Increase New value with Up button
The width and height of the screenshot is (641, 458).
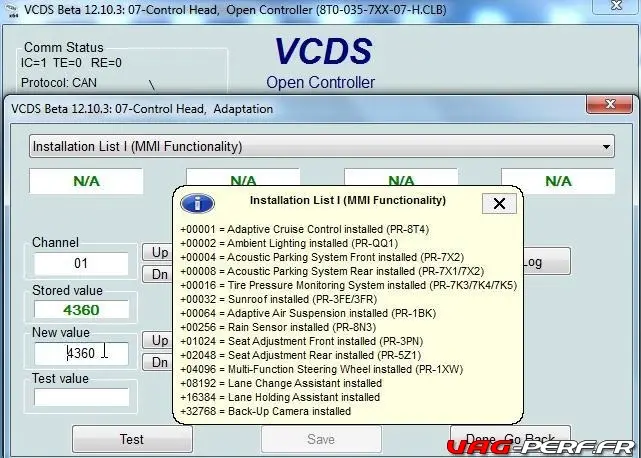(x=158, y=340)
